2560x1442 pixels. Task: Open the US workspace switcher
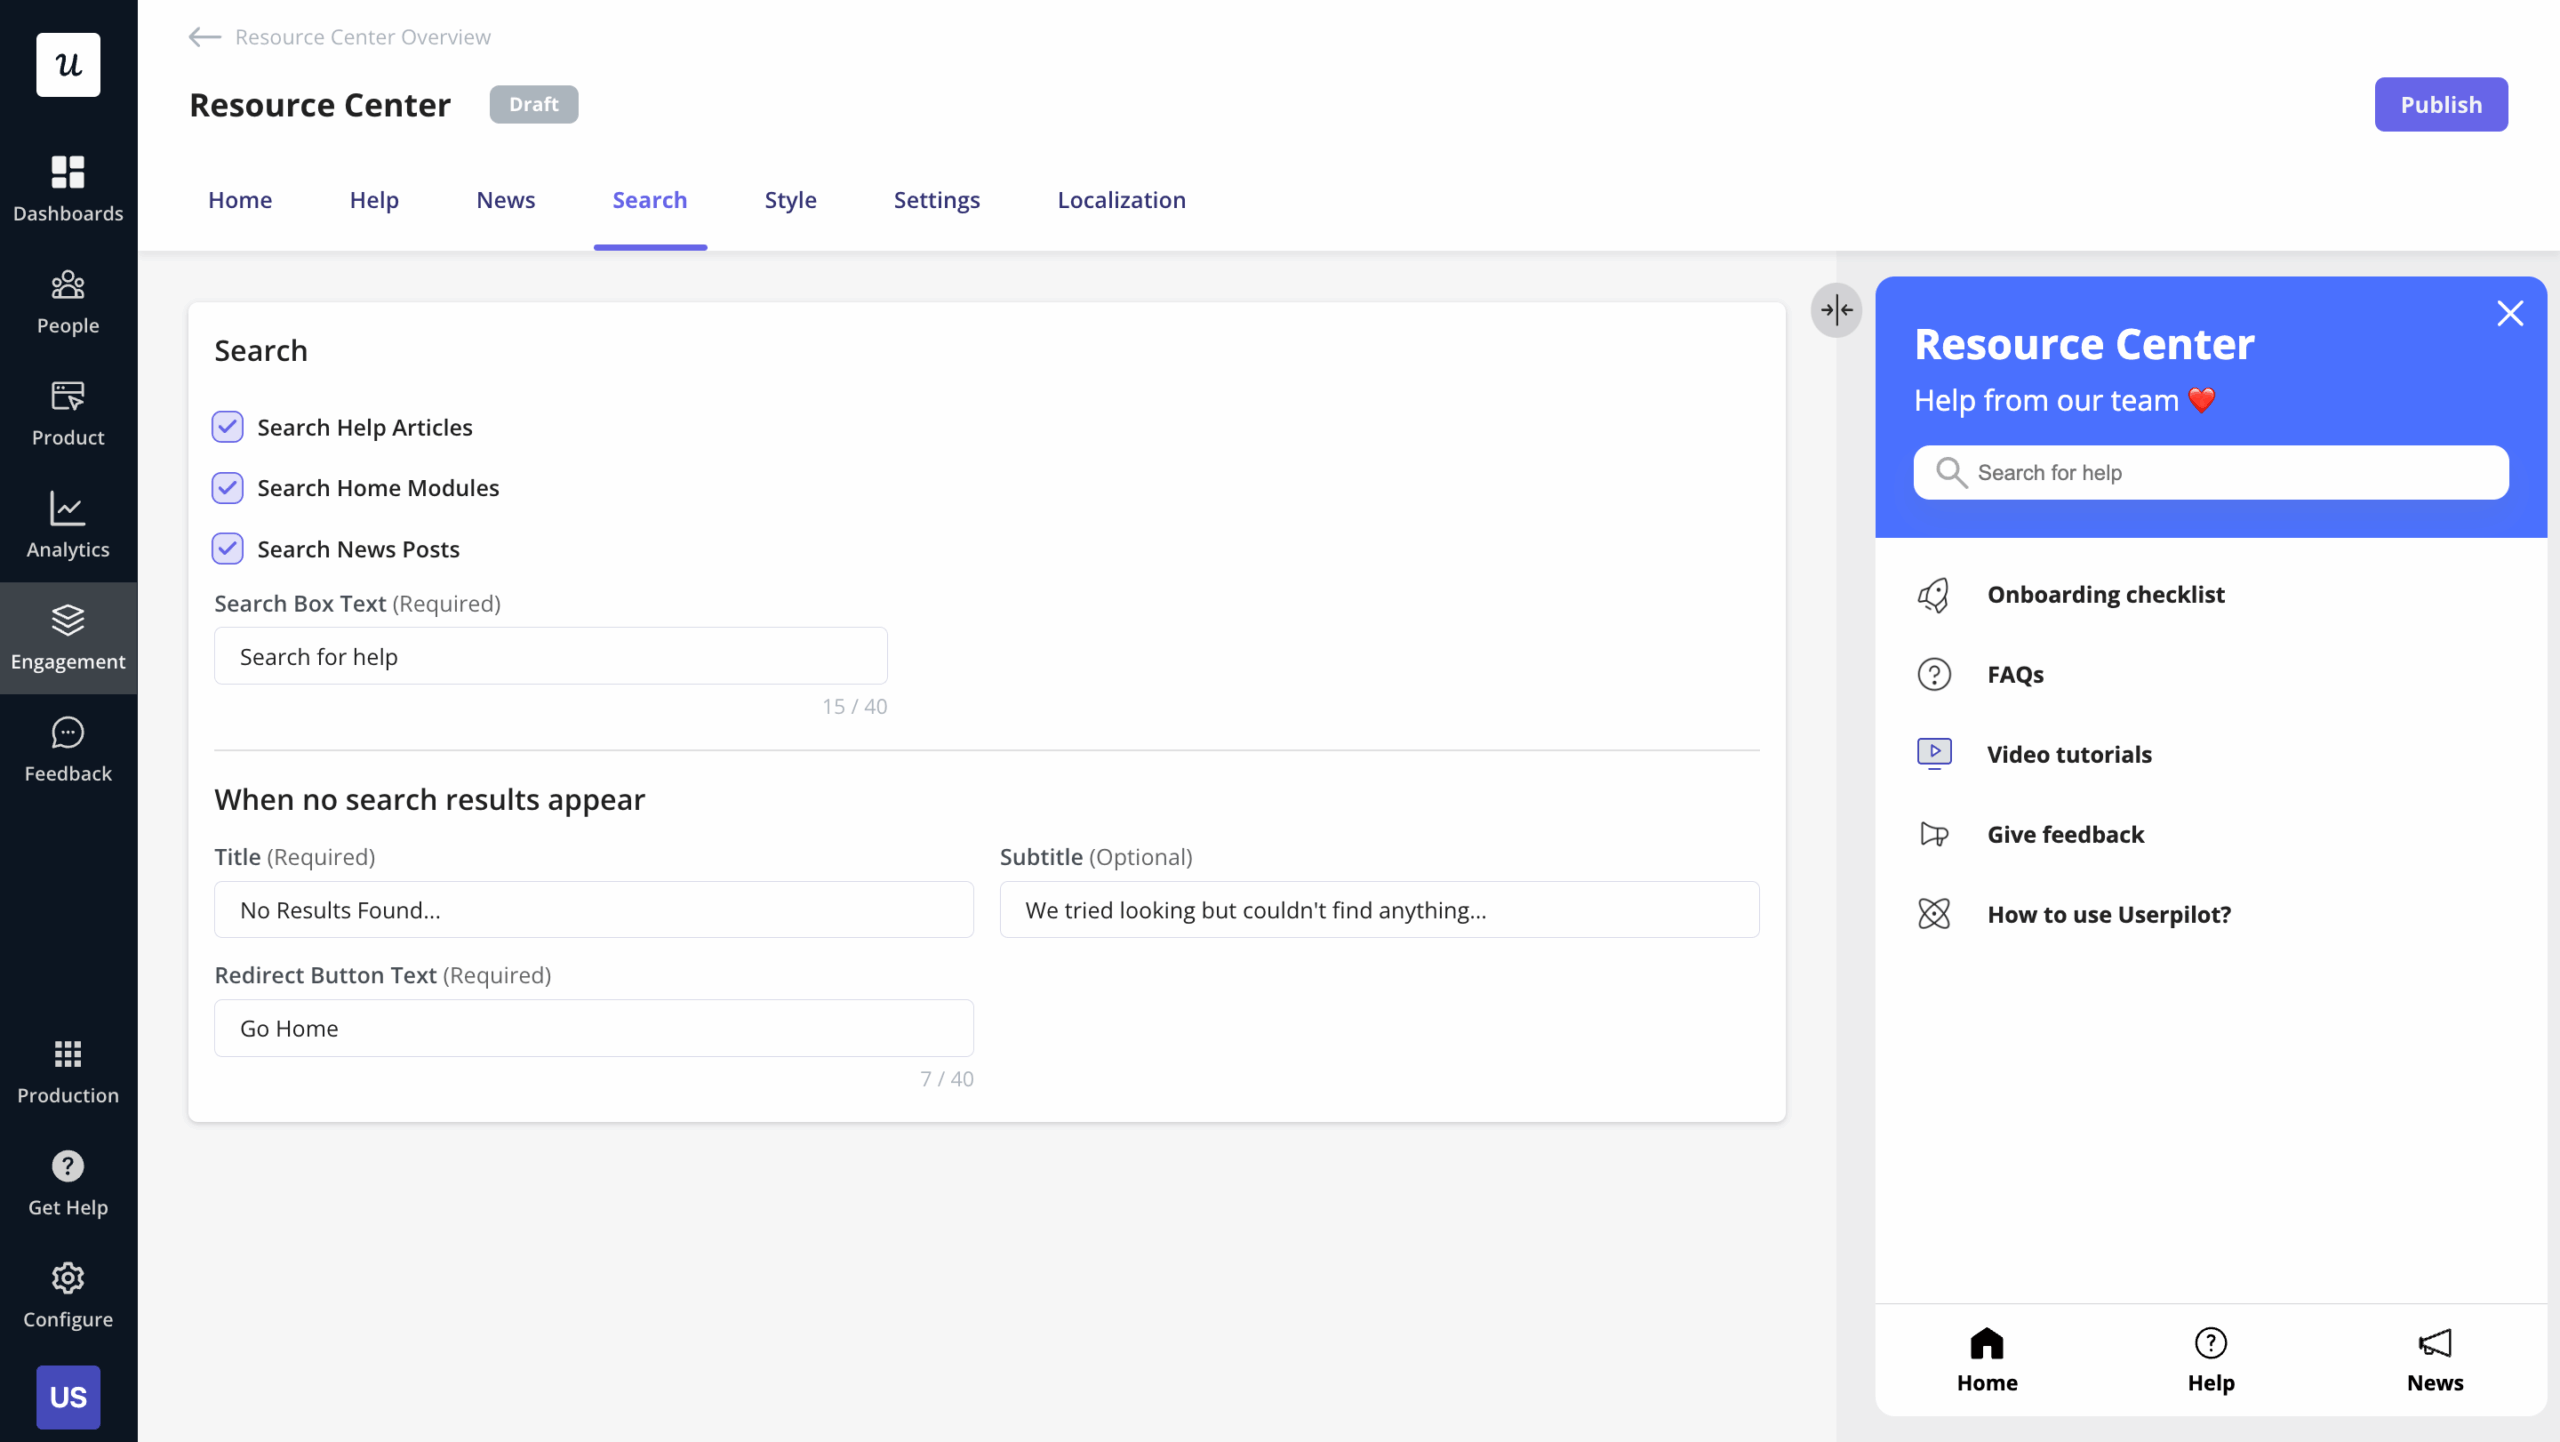[67, 1396]
